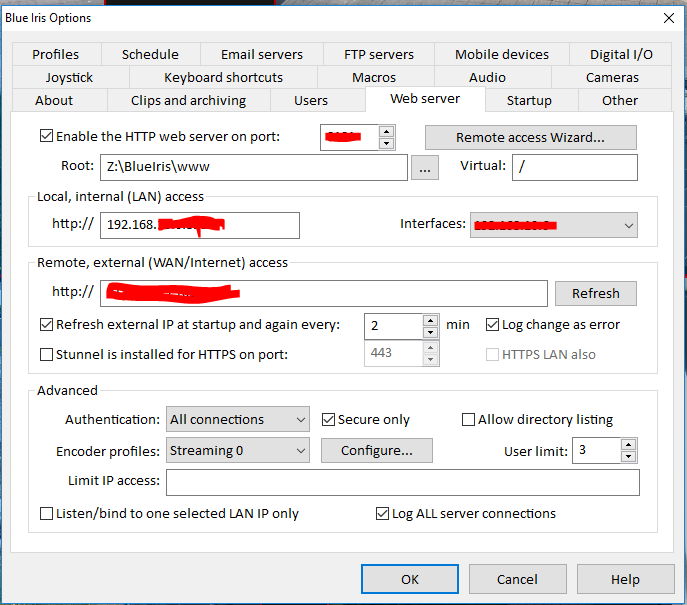
Task: Decrease refresh interval minutes with down arrow
Action: coord(430,332)
